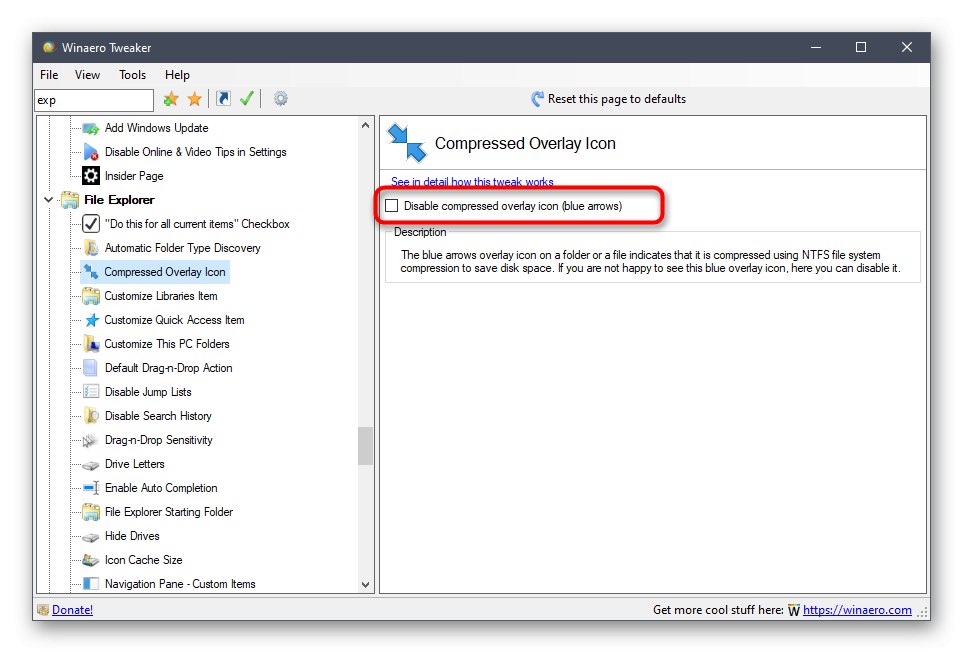
Task: Click the Drag-n-Drop Sensitivity icon
Action: coord(90,440)
